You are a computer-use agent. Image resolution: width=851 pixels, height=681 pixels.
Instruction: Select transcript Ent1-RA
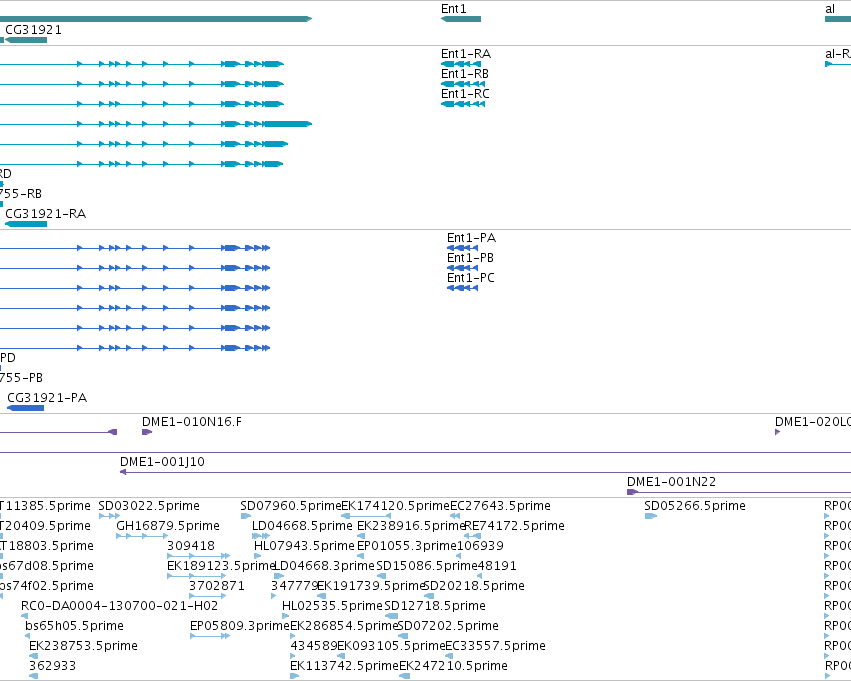pyautogui.click(x=461, y=64)
